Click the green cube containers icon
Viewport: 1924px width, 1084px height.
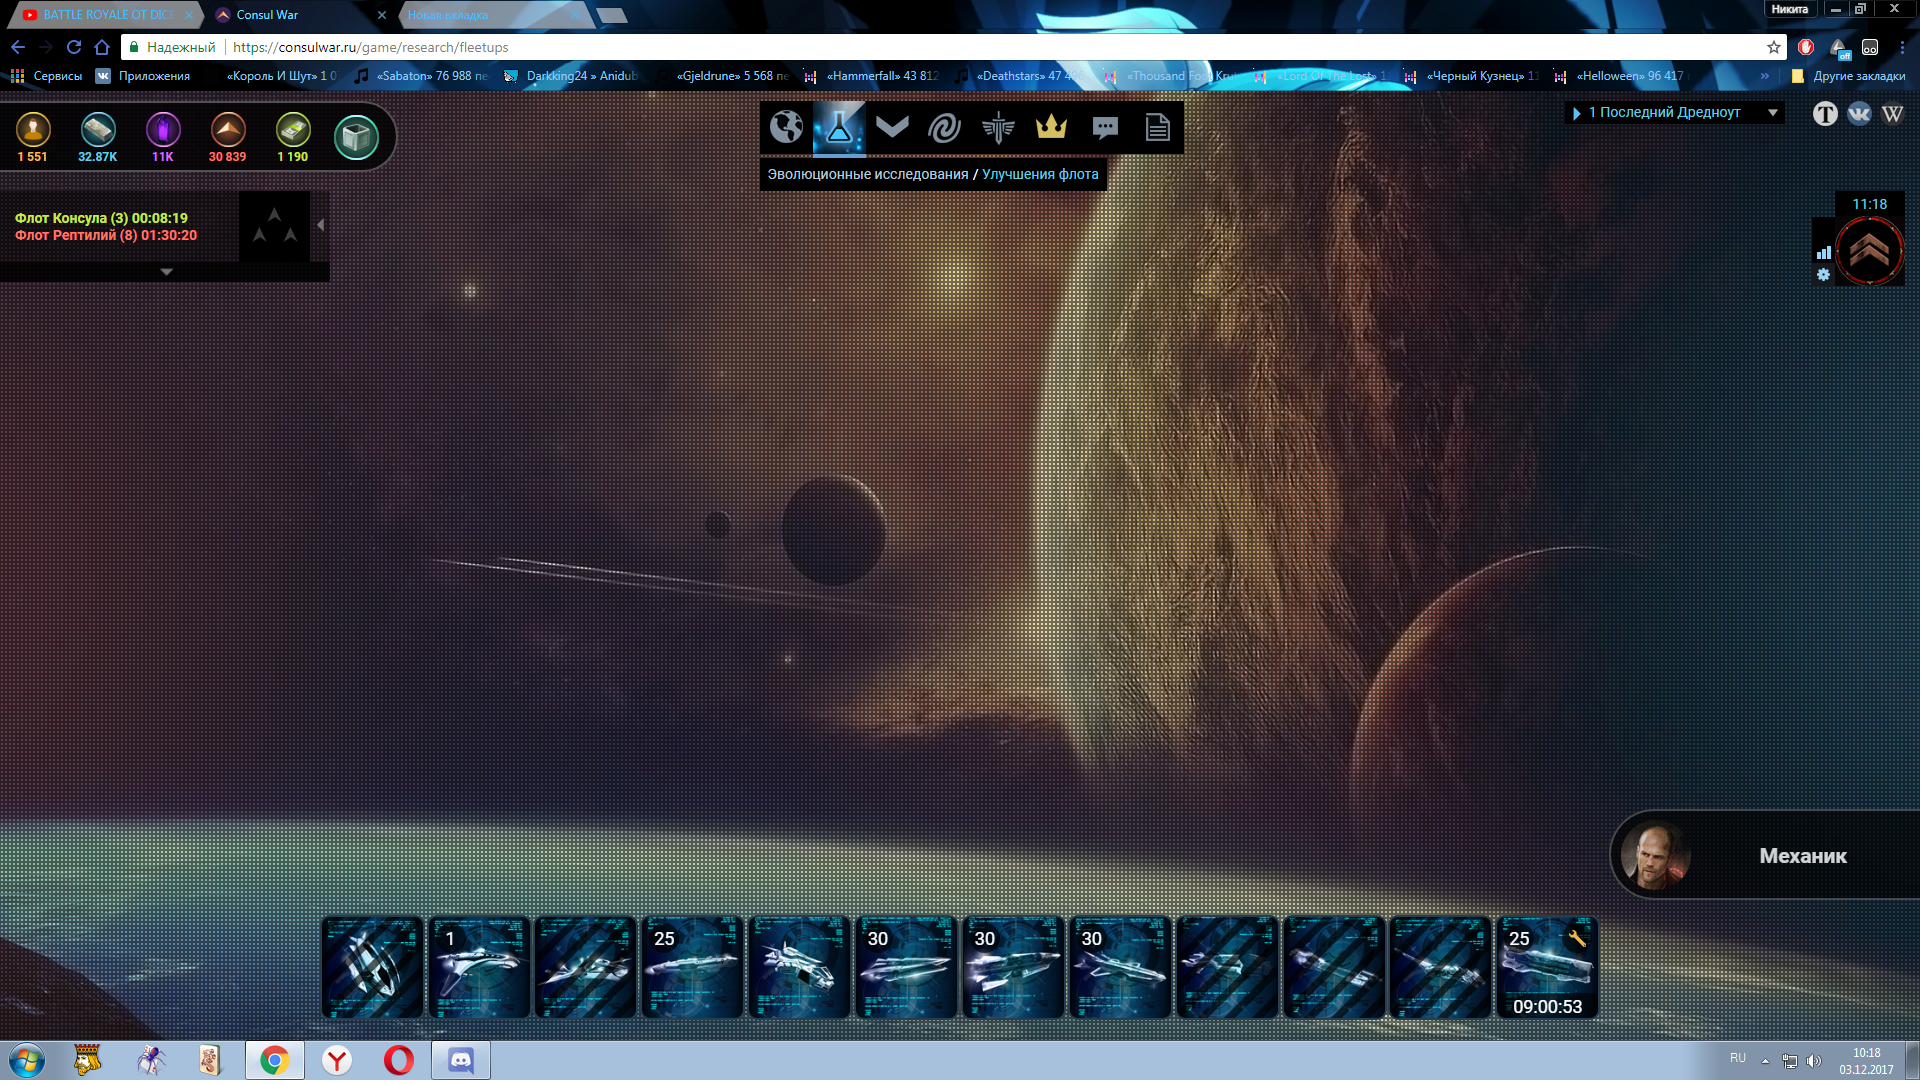click(x=356, y=138)
